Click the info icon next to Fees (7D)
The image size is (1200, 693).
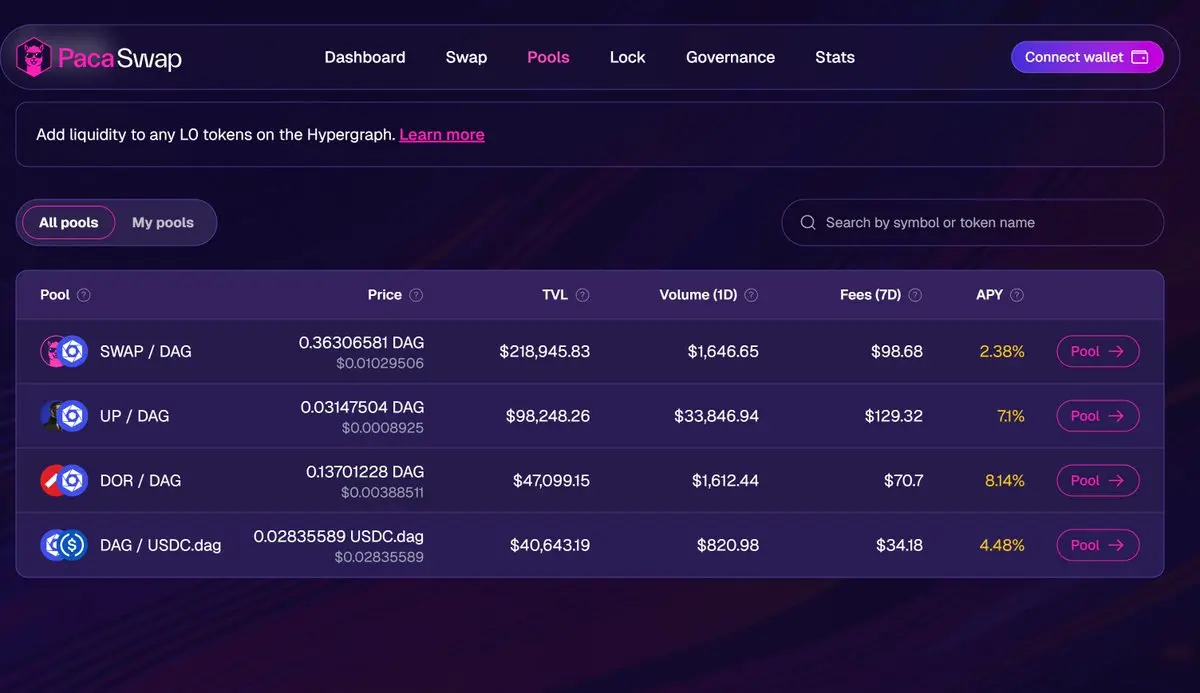915,295
